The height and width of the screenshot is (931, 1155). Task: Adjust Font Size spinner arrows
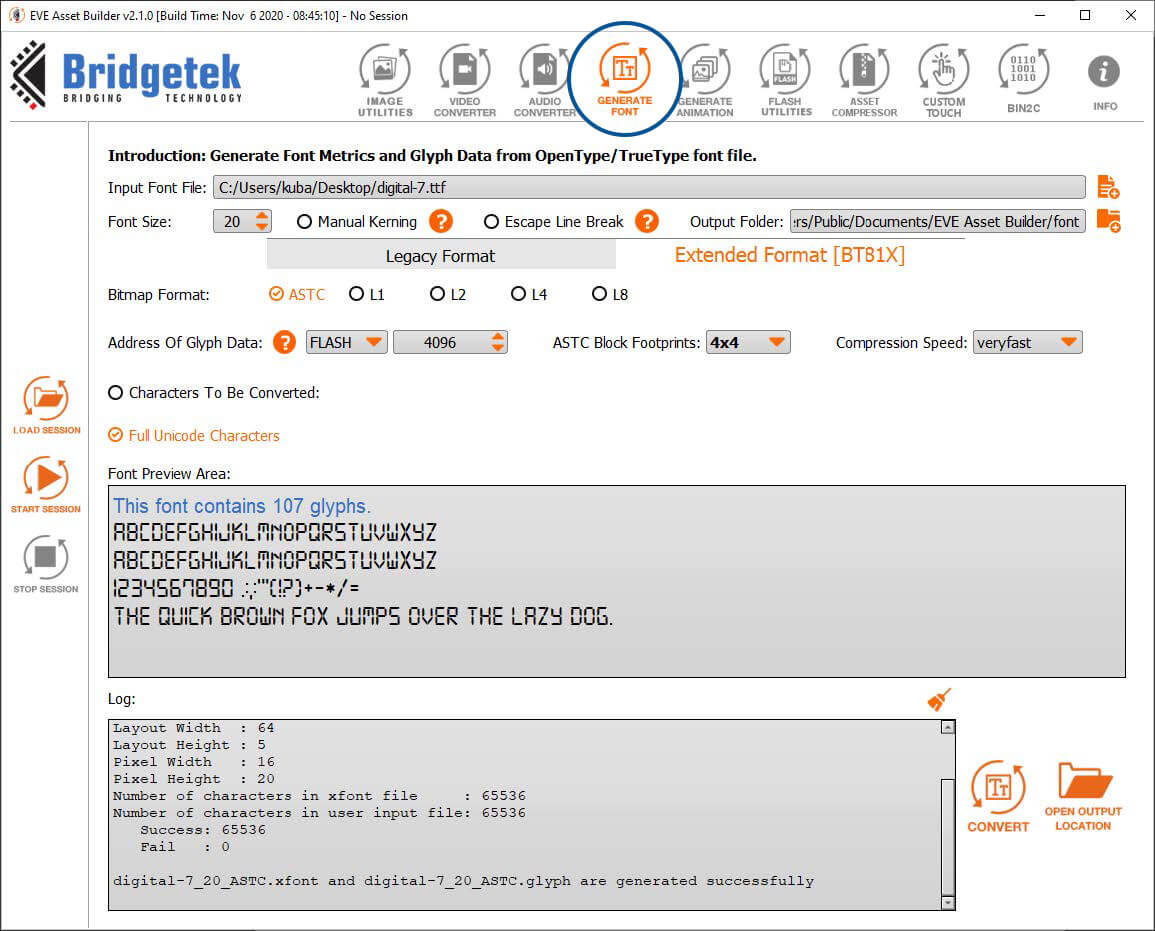(x=262, y=221)
